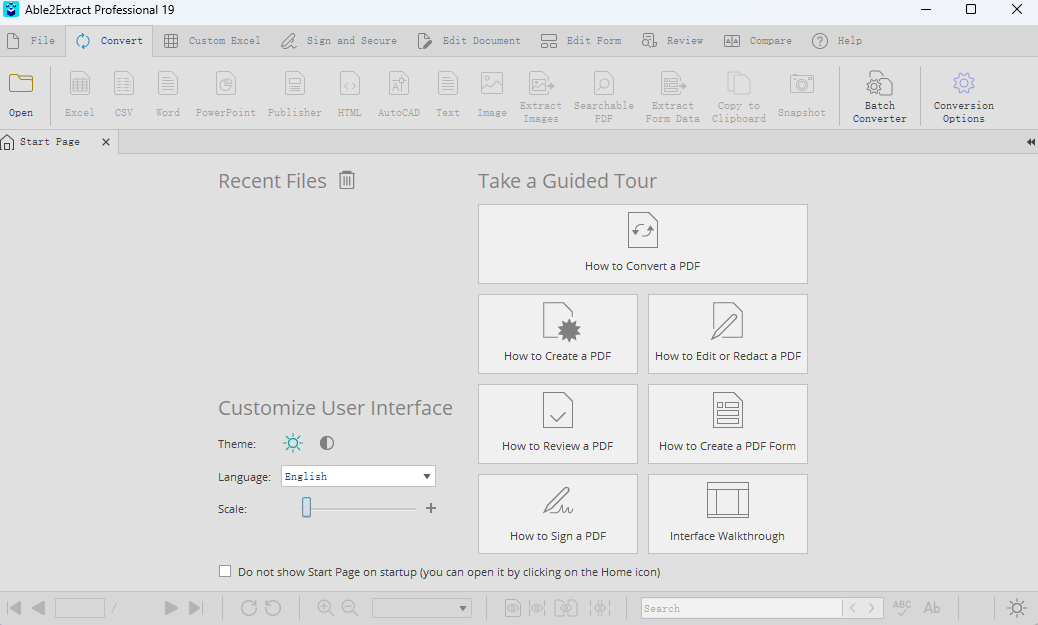The image size is (1038, 625).
Task: Click the brightness icon in status bar
Action: [1016, 607]
